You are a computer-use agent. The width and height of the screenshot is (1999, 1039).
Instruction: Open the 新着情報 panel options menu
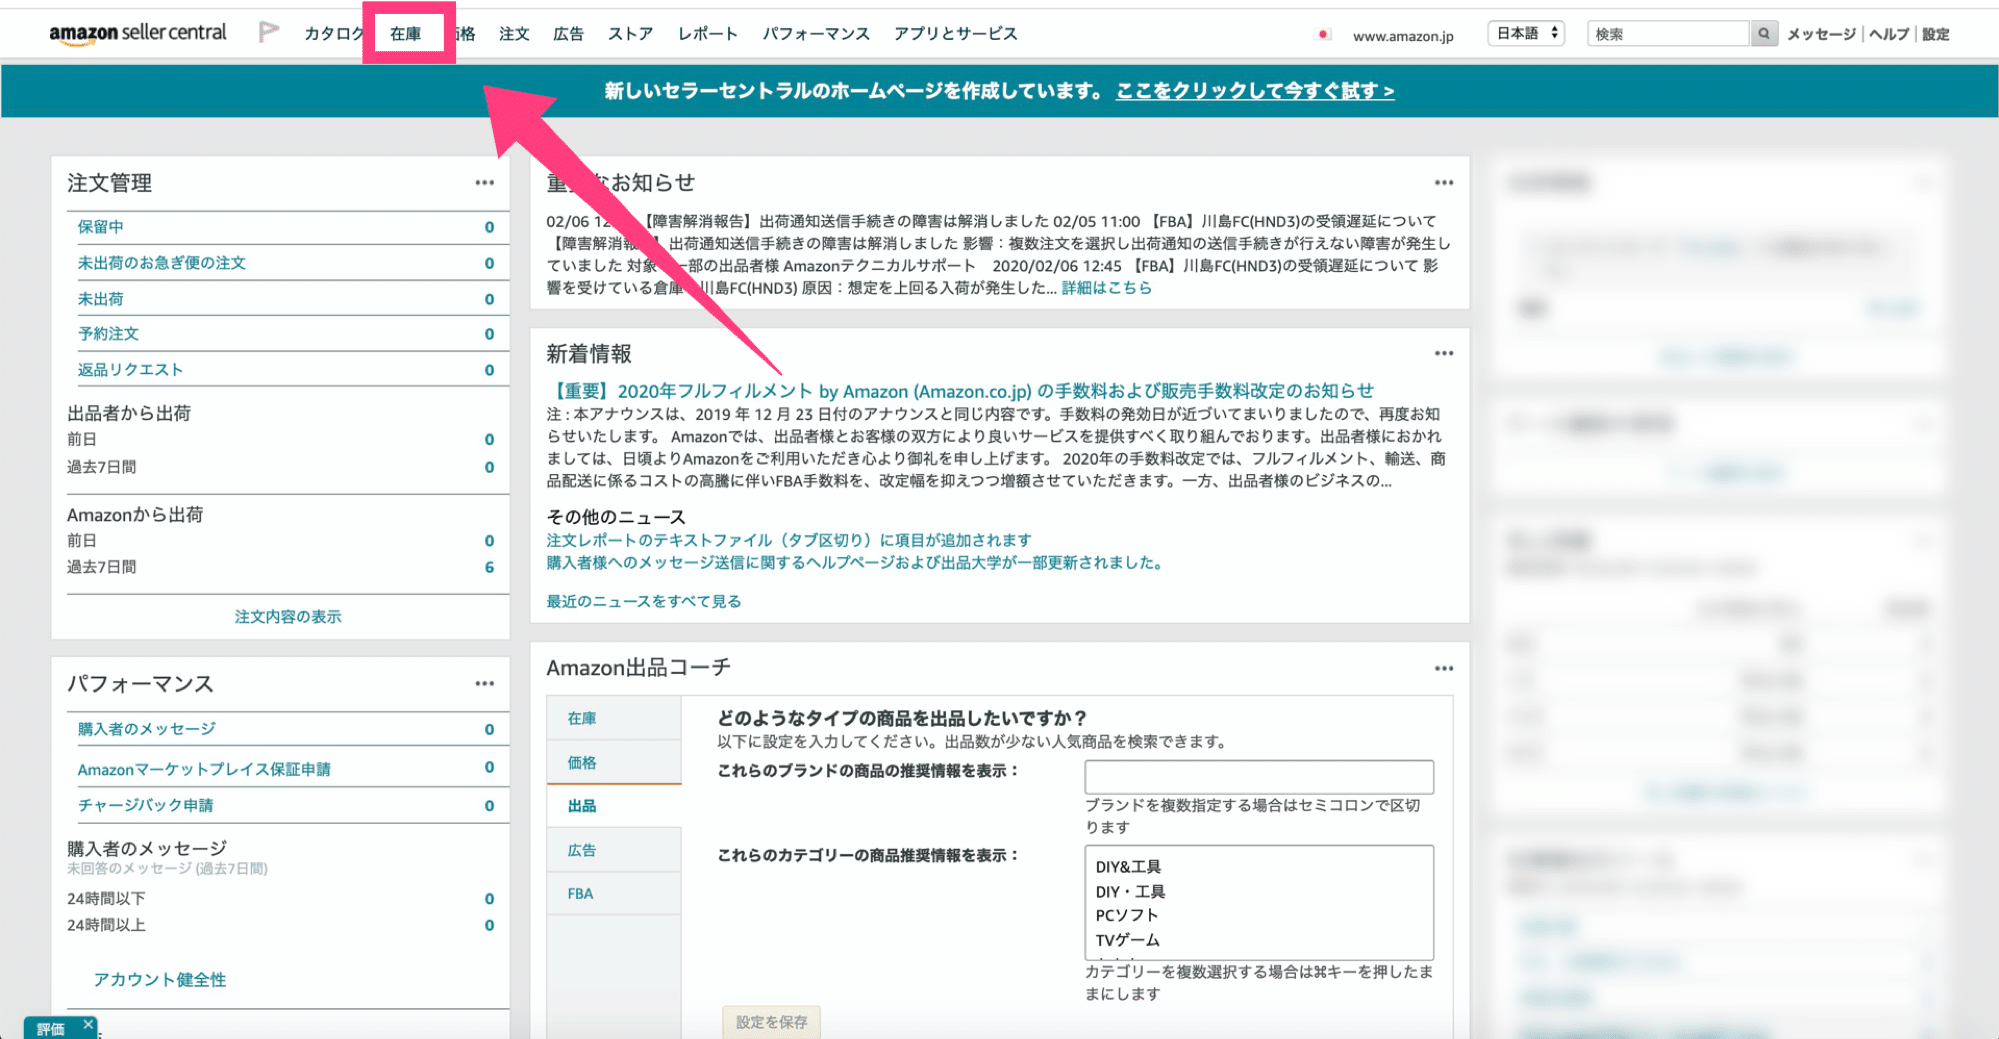pyautogui.click(x=1444, y=354)
